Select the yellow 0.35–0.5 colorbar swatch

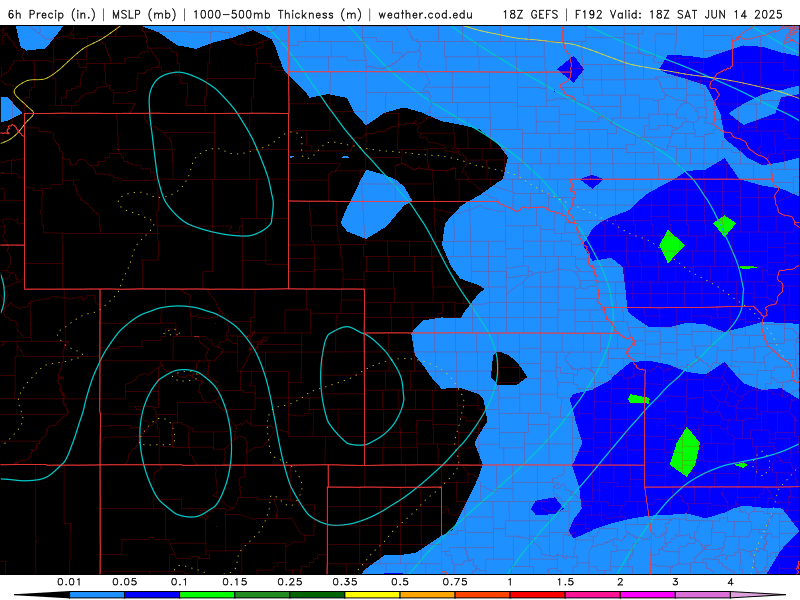372,595
